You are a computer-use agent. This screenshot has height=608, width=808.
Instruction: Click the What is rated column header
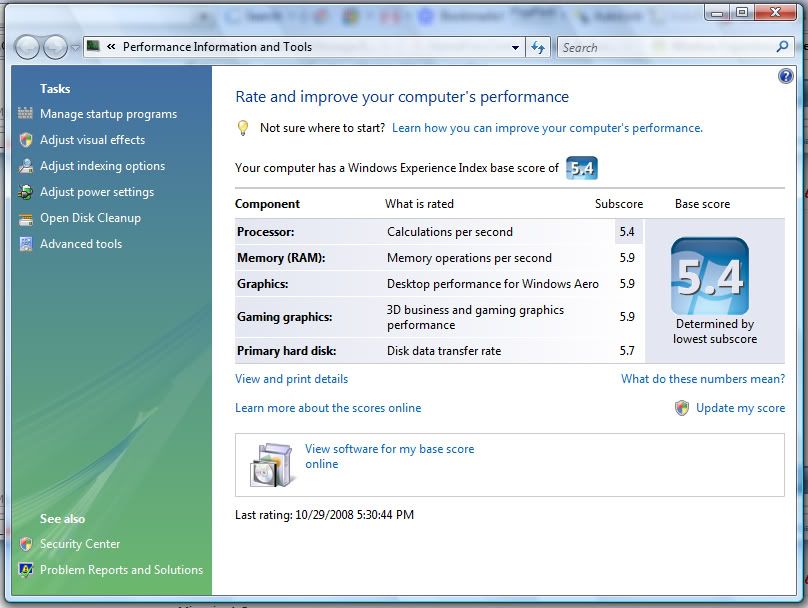coord(419,204)
